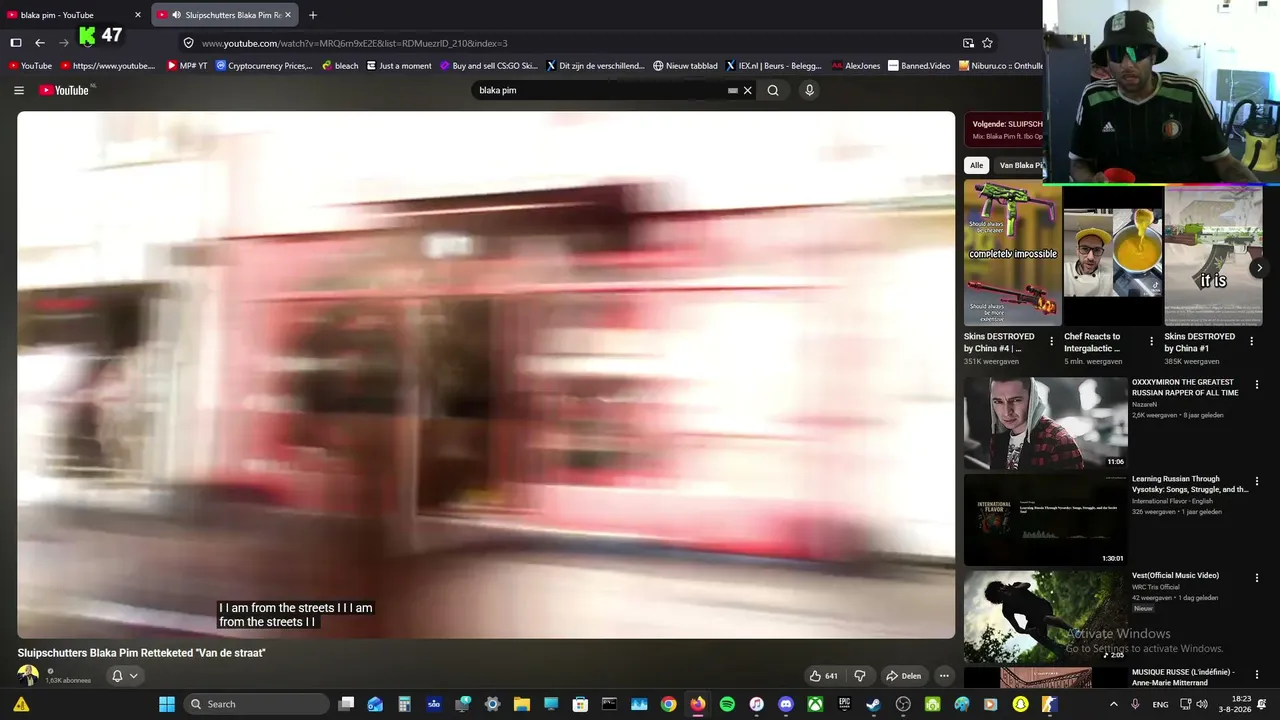Open the Volgende SLUIPSCH playlist header

pos(1004,130)
